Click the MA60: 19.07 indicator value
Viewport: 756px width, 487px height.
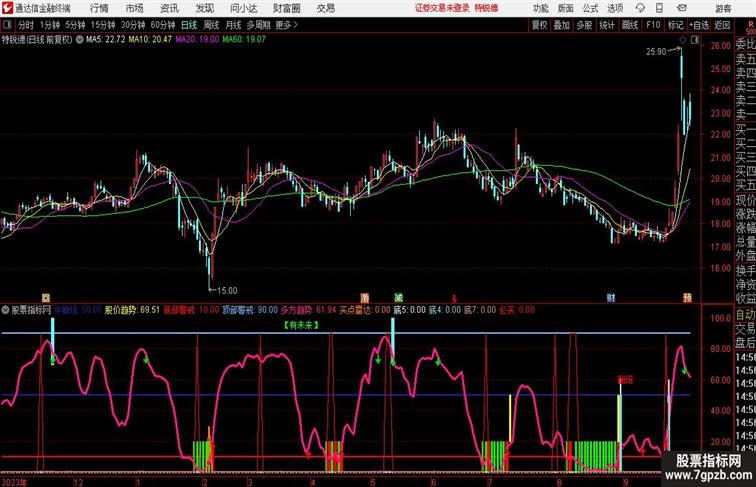click(244, 40)
